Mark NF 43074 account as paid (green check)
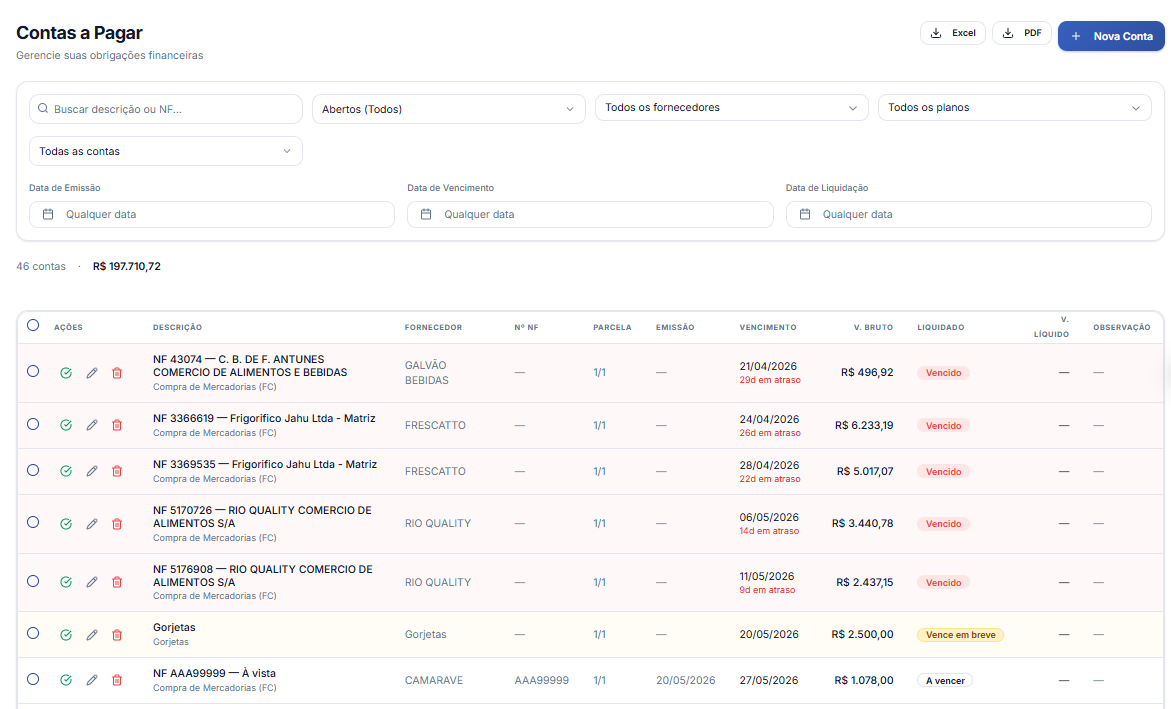This screenshot has width=1171, height=709. click(66, 373)
